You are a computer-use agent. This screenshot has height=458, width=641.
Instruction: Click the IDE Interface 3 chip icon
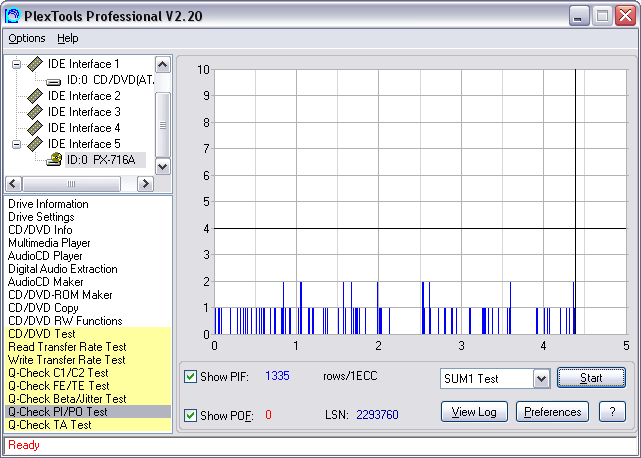35,112
